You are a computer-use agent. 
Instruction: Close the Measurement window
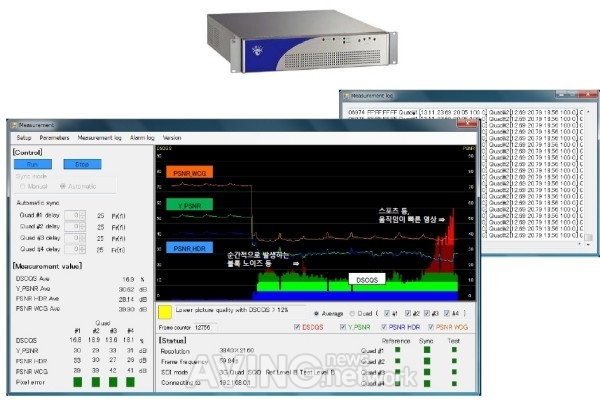[x=466, y=124]
